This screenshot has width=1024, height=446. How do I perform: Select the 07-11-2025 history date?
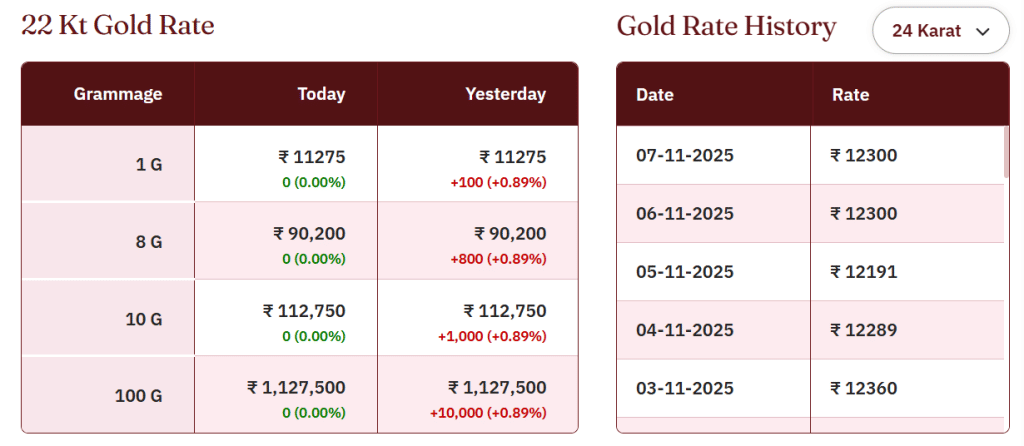685,155
